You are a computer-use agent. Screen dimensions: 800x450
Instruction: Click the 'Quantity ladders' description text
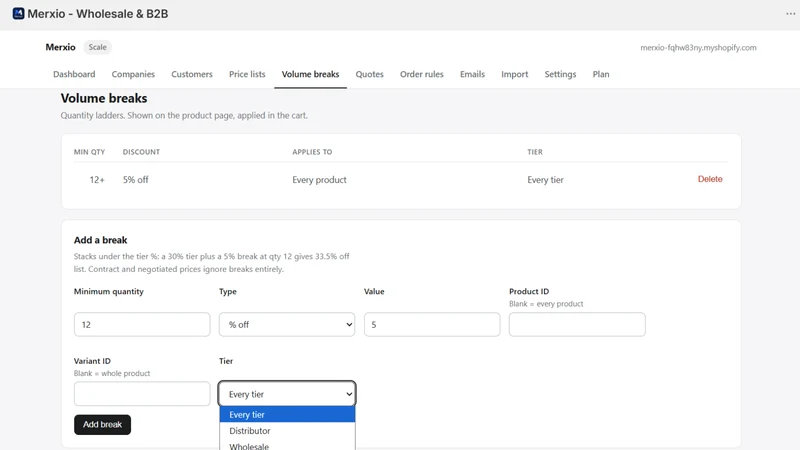184,115
